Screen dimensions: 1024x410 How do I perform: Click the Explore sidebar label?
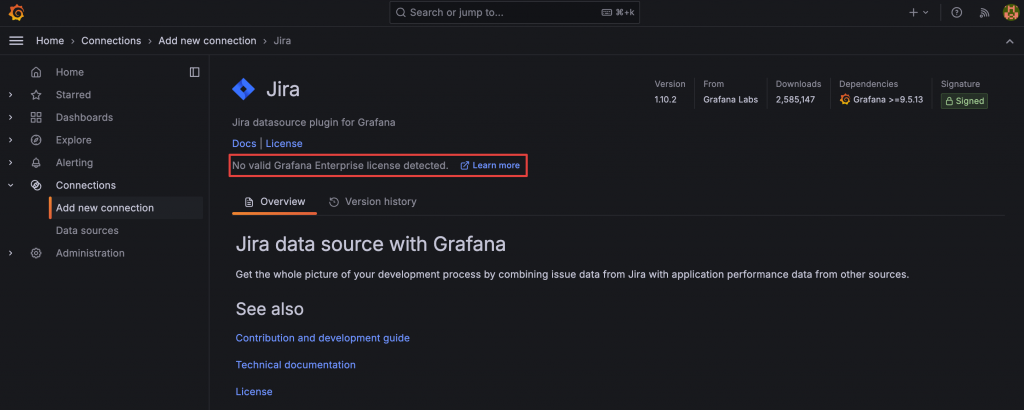[x=74, y=140]
